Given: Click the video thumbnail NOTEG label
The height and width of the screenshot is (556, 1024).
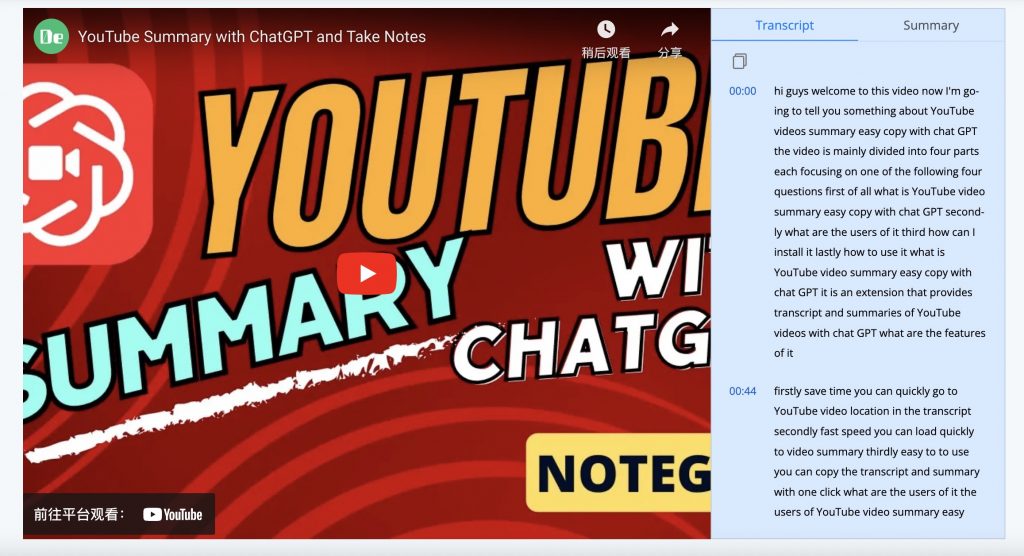Looking at the screenshot, I should (x=619, y=472).
